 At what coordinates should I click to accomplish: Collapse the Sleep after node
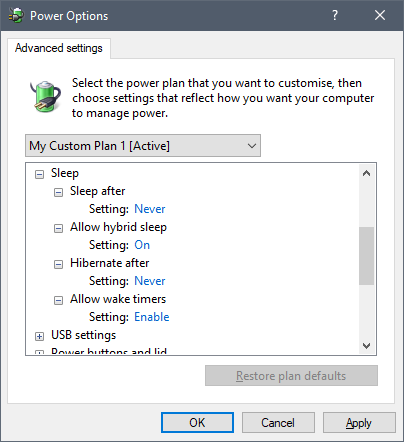tap(58, 192)
